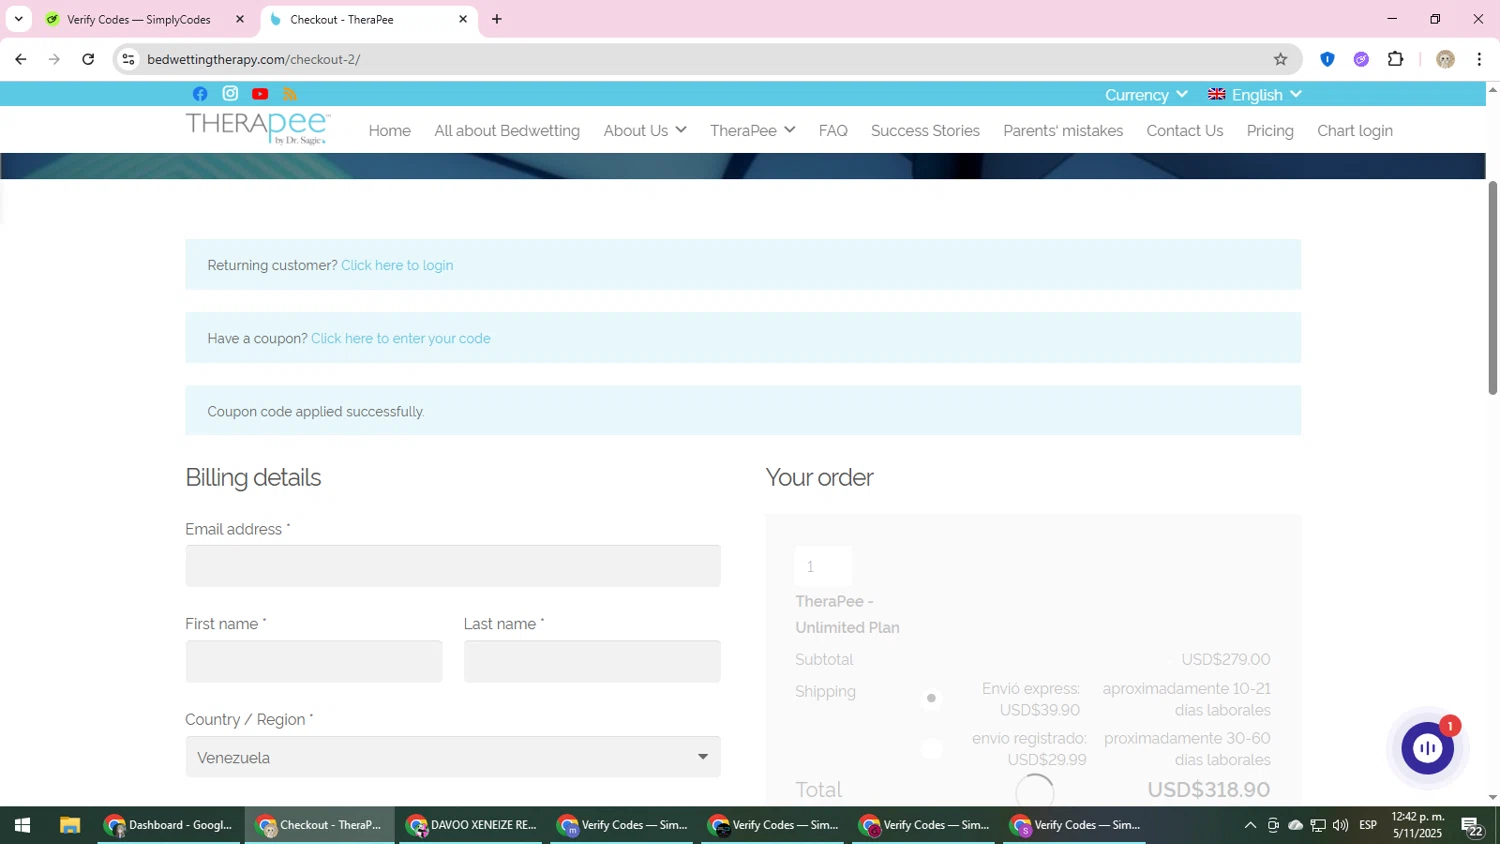Open Success Stories page
Screen dimensions: 1500x844
pyautogui.click(x=925, y=131)
